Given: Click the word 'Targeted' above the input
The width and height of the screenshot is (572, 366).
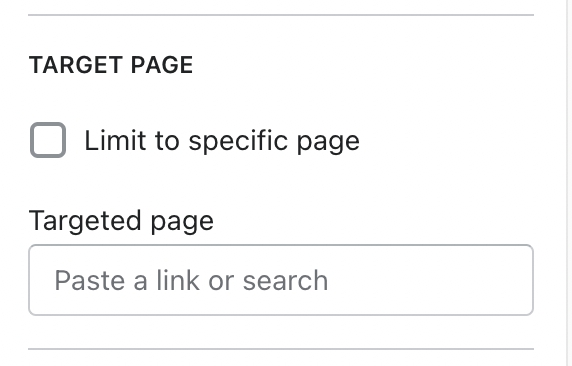Looking at the screenshot, I should point(85,220).
